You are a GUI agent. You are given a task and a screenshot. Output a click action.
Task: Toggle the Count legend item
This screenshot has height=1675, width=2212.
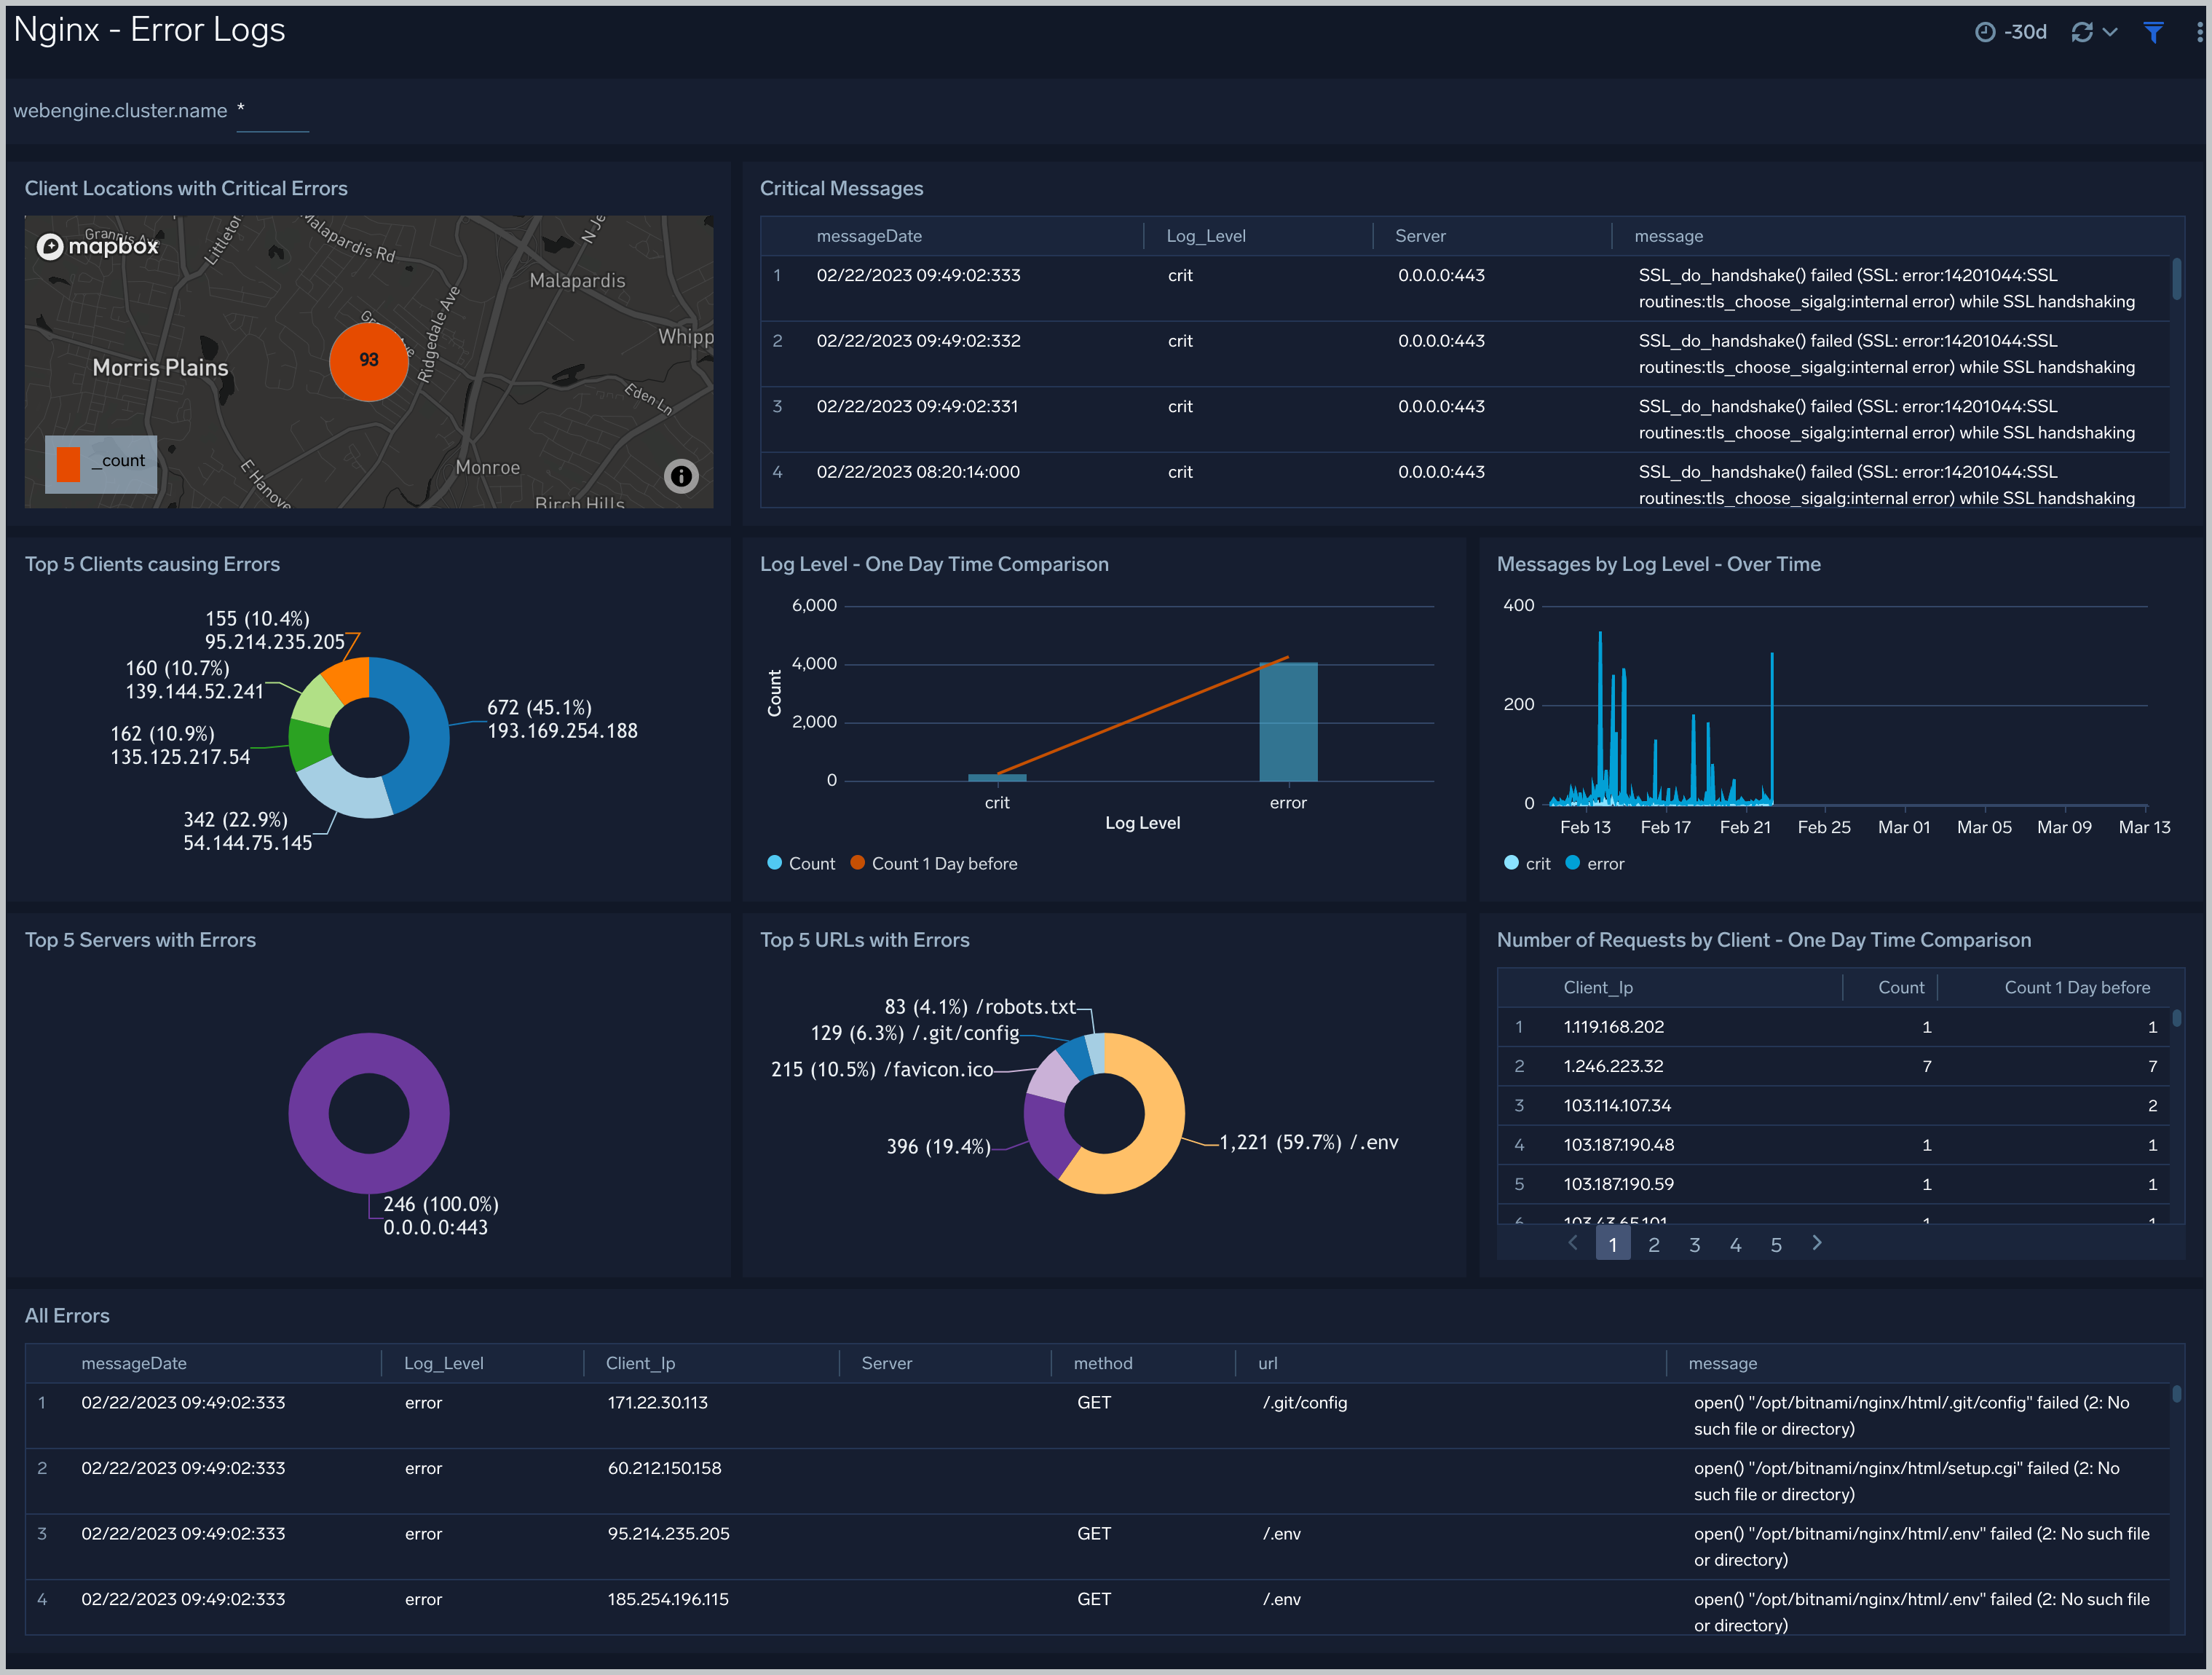pos(800,863)
